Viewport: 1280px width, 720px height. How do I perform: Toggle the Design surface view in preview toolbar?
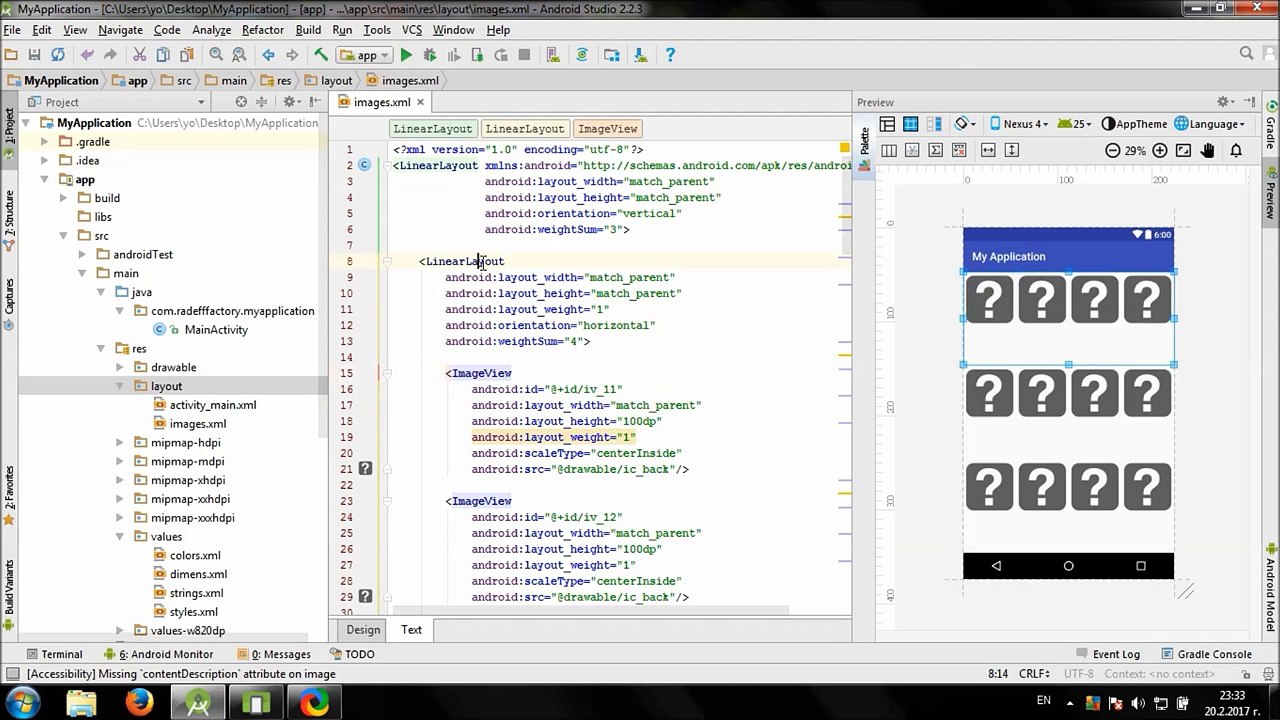(887, 124)
